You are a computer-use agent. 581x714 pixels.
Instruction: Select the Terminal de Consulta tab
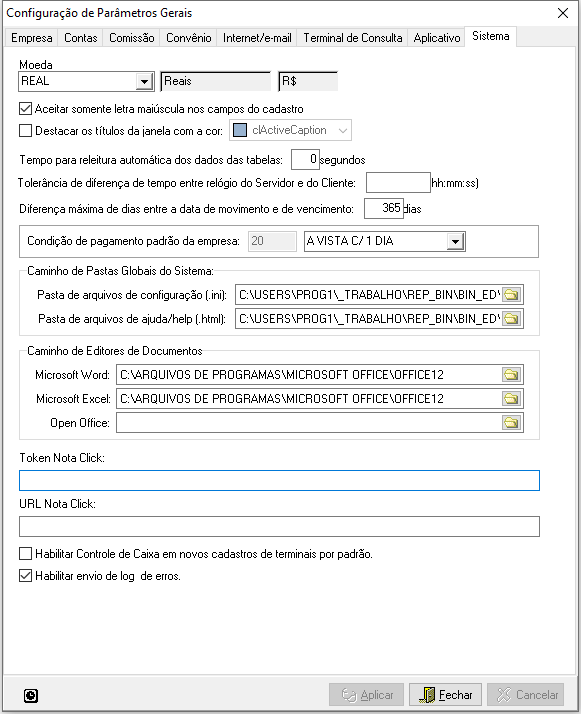click(x=353, y=38)
